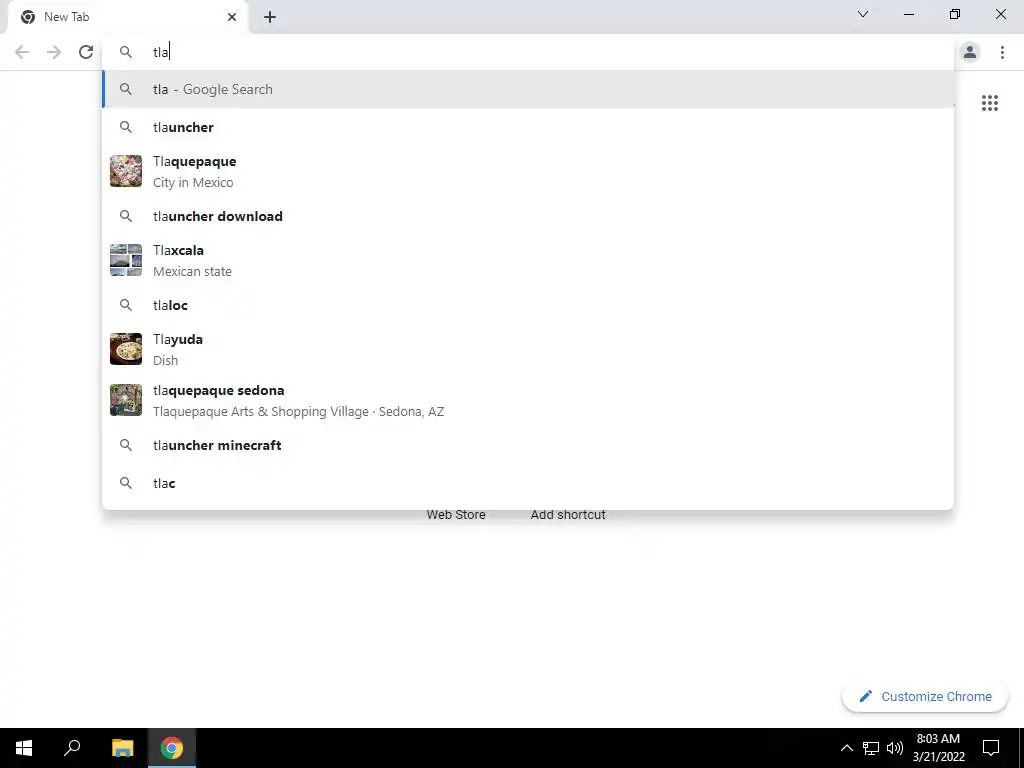Click the Tlayuda dish thumbnail
The width and height of the screenshot is (1024, 768).
pos(126,349)
